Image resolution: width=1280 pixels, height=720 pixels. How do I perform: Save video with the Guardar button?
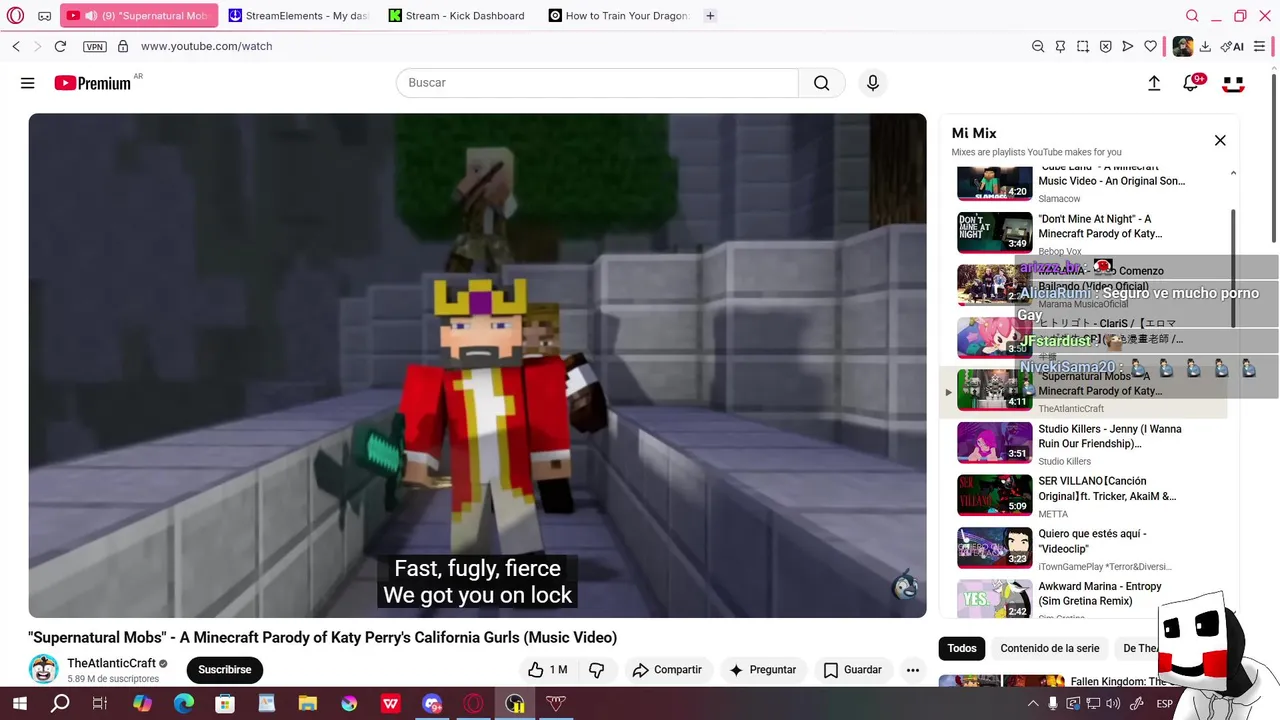pyautogui.click(x=853, y=670)
